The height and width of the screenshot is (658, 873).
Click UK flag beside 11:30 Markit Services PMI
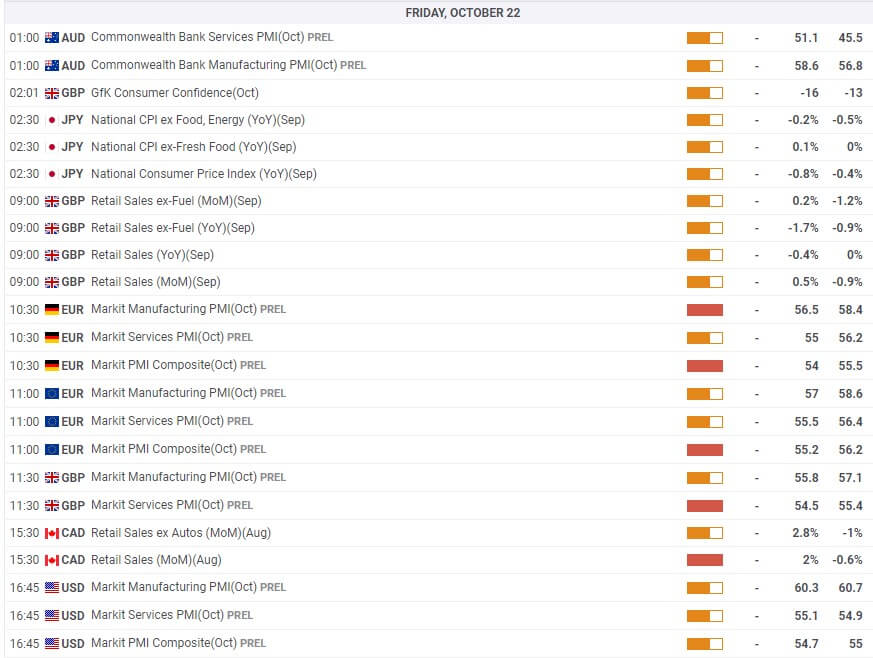click(52, 505)
